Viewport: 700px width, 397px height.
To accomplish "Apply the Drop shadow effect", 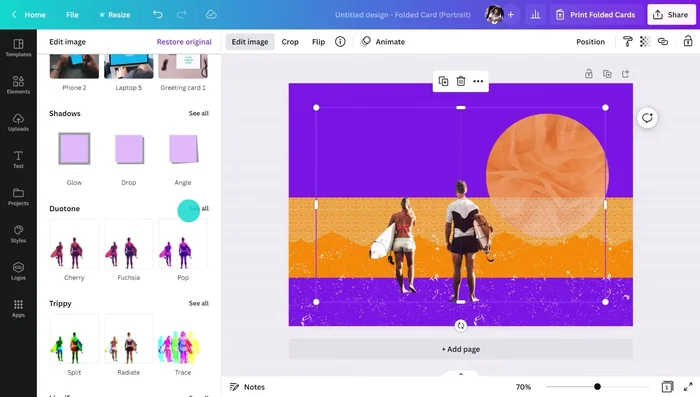I will (129, 149).
